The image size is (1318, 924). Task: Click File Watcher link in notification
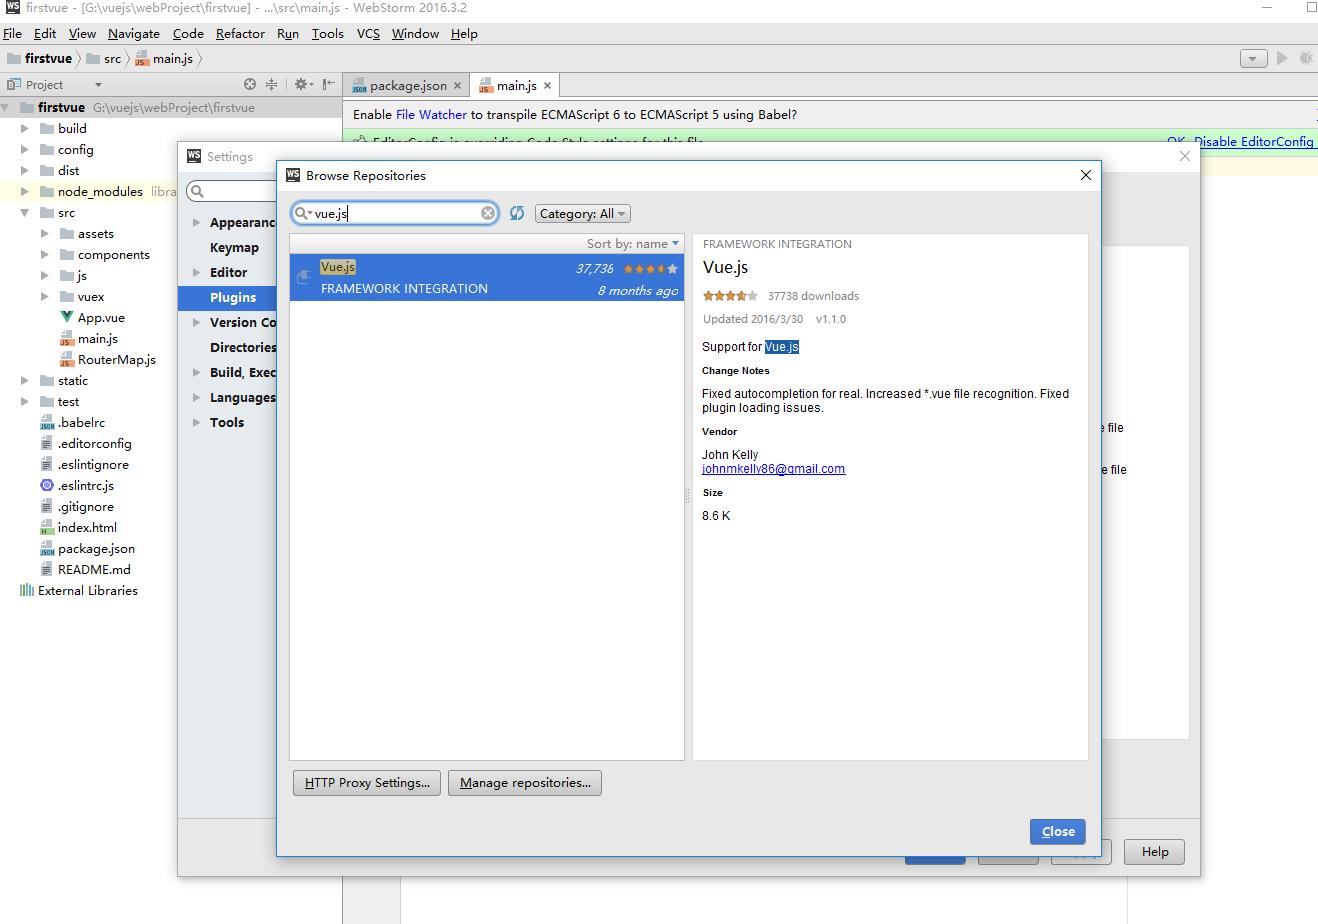[431, 115]
